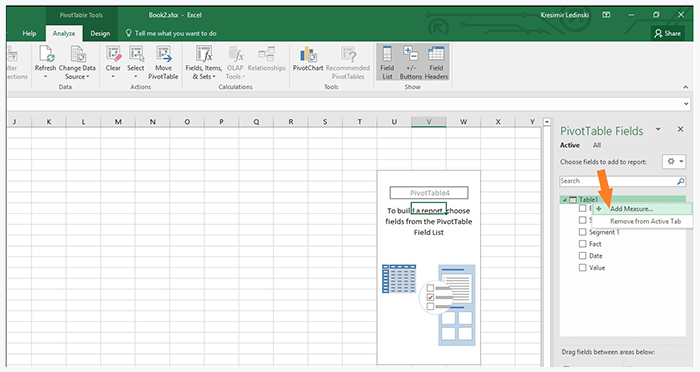Switch to the Design tab
This screenshot has height=372, width=700.
[100, 33]
